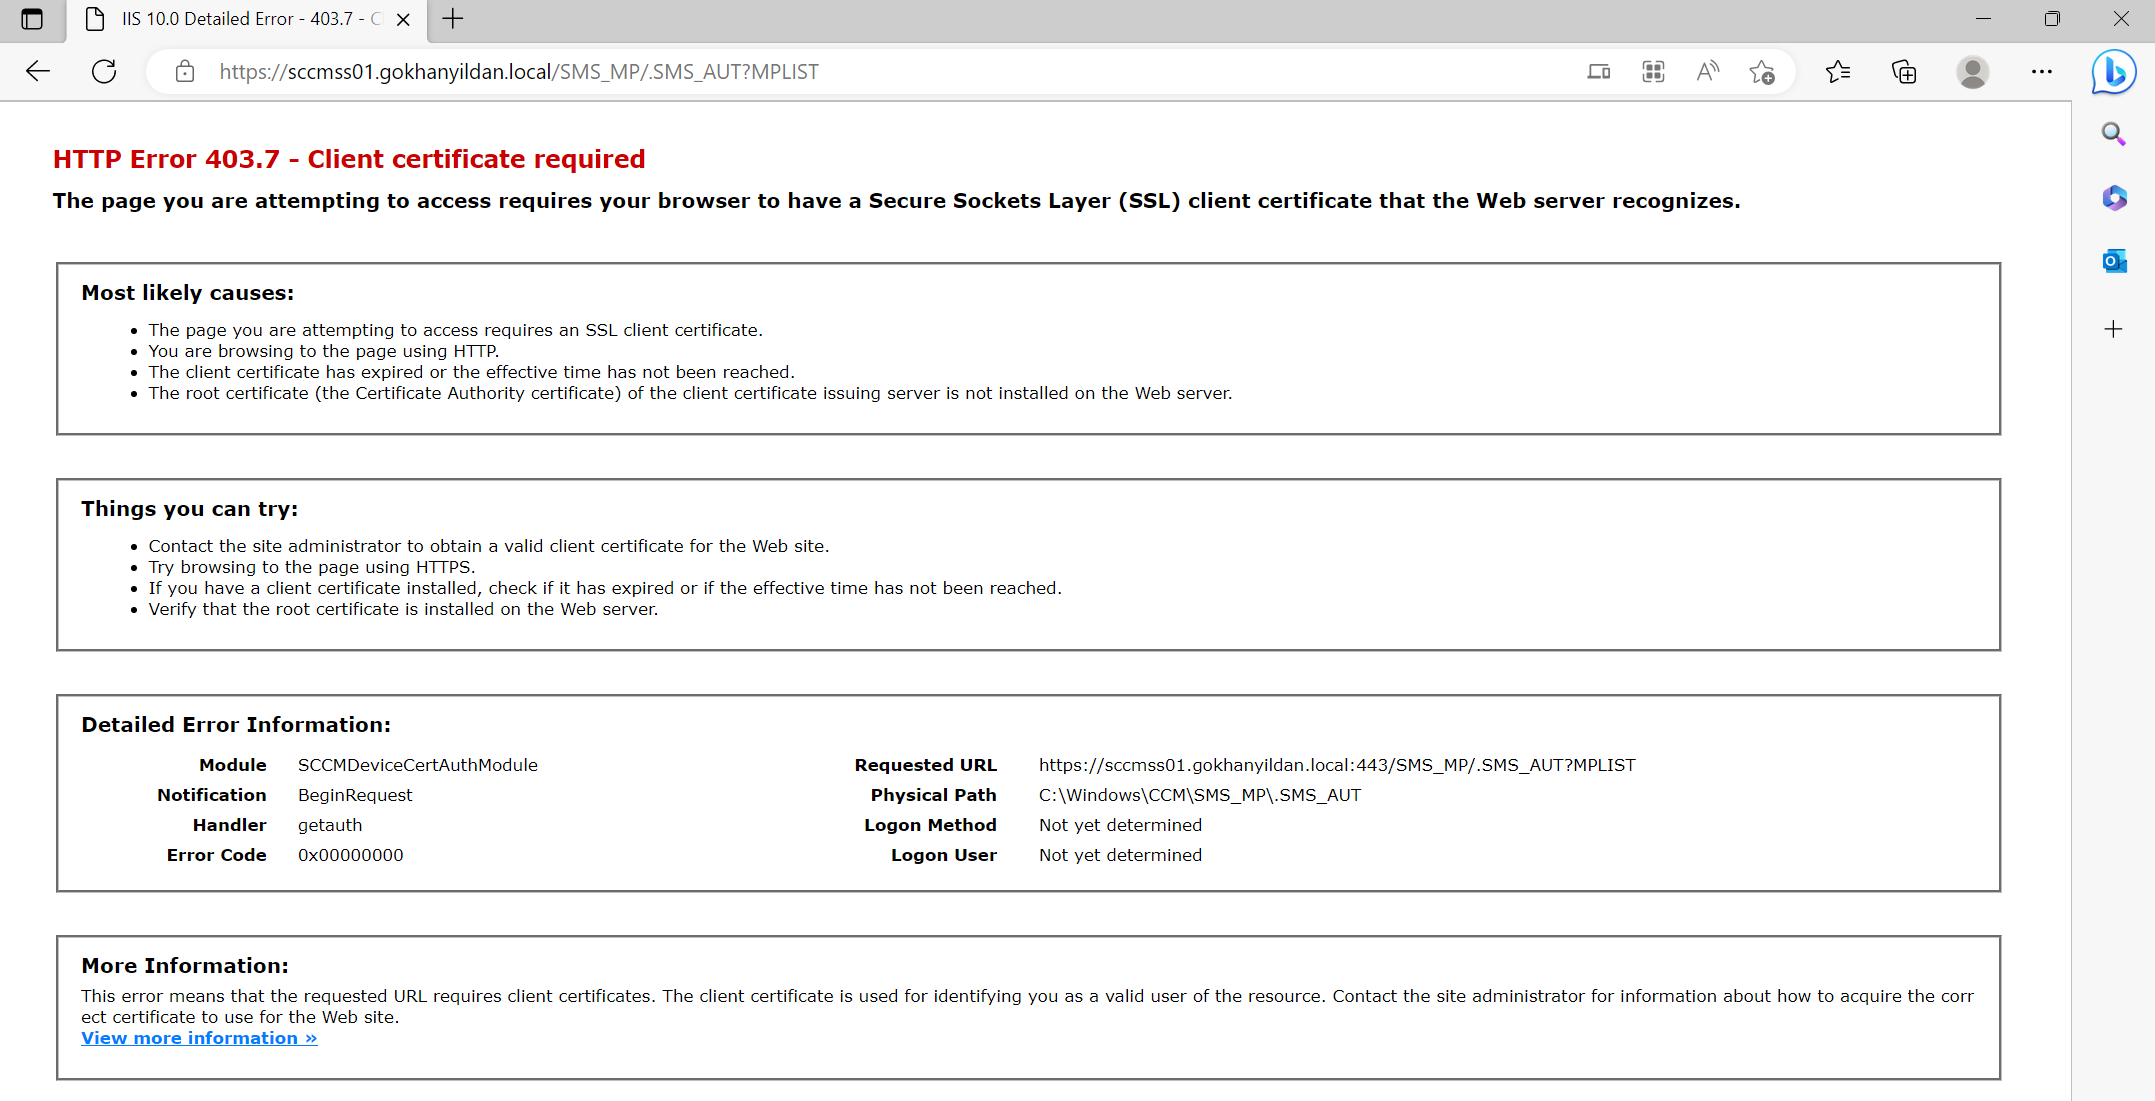The image size is (2155, 1101).
Task: Click the SCCMDeviceCertAuthModule module value
Action: [x=418, y=765]
